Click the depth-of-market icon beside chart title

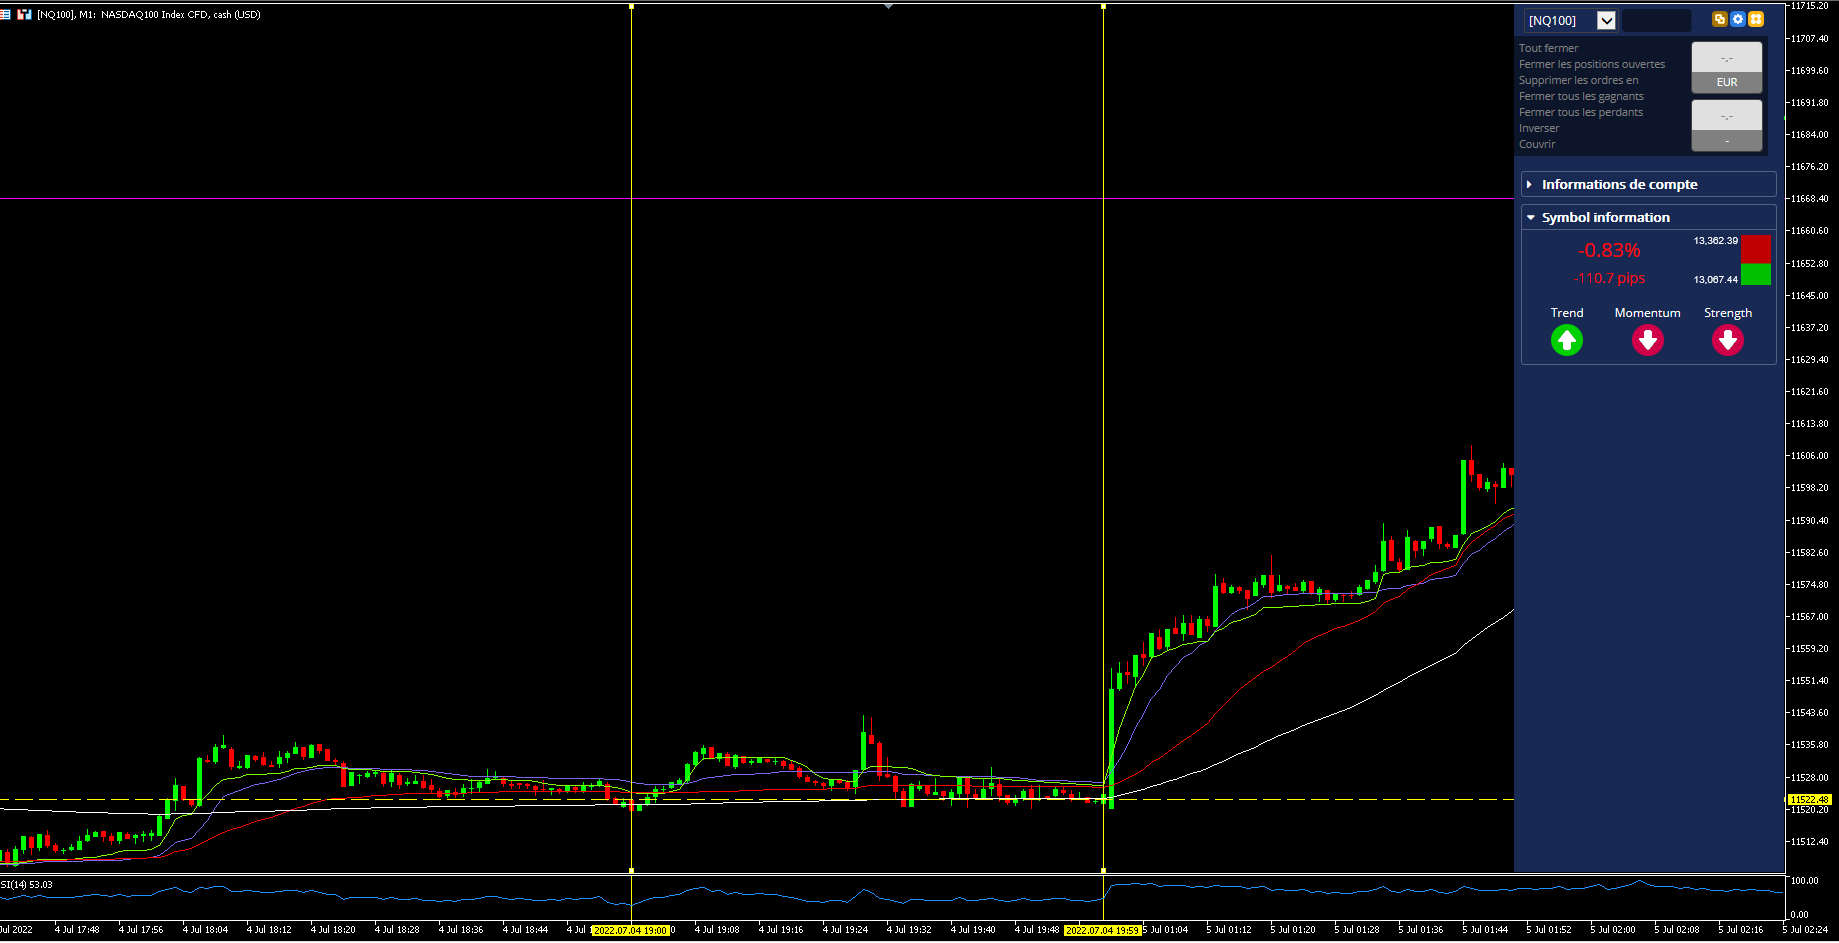pos(6,14)
